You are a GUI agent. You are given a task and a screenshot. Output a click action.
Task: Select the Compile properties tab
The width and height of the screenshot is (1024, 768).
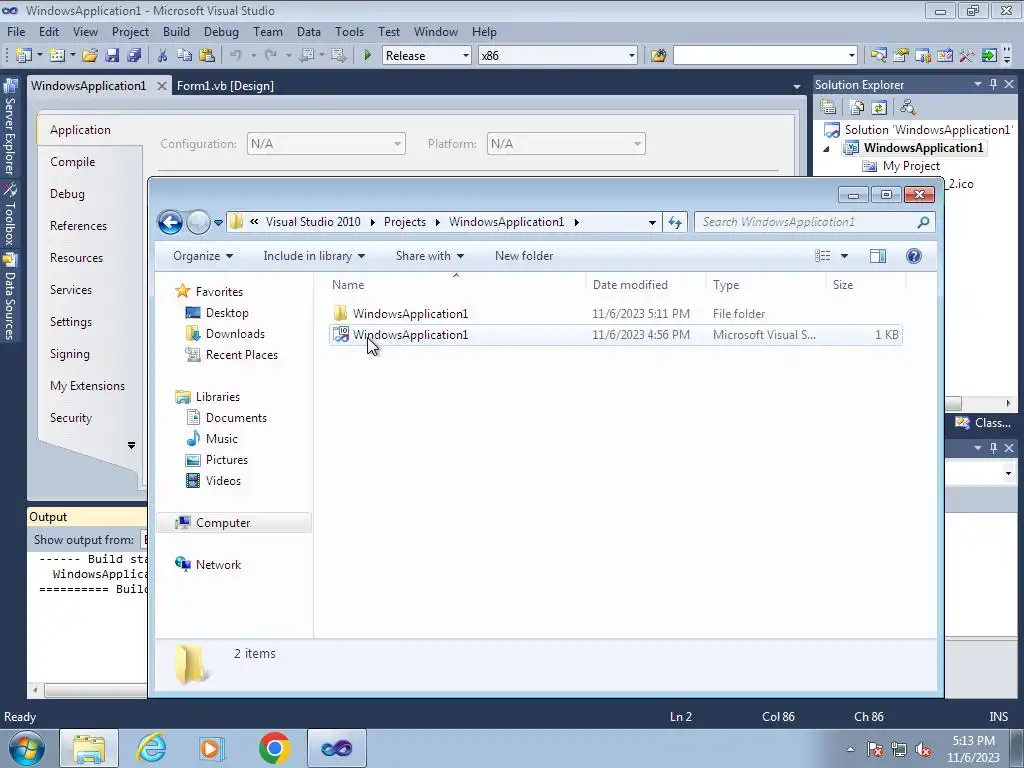pos(72,162)
